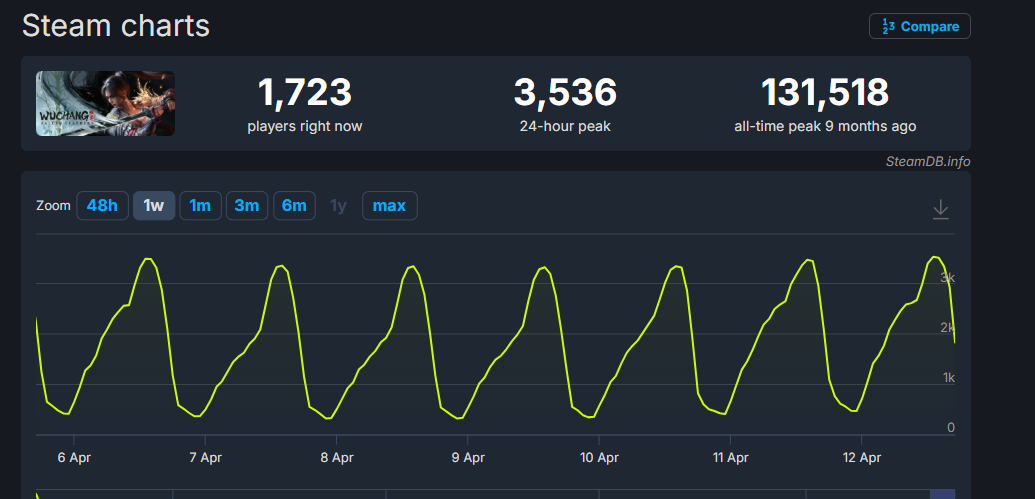Viewport: 1035px width, 499px height.
Task: Switch zoom to 1m
Action: click(200, 205)
